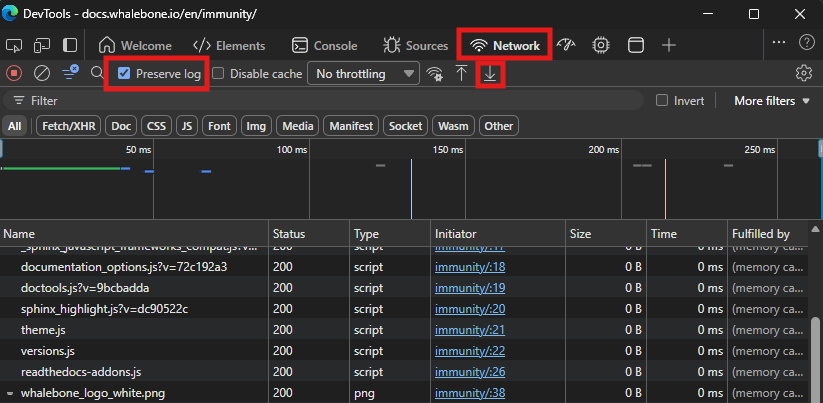Filter requests by Img
This screenshot has height=403, width=823.
256,126
